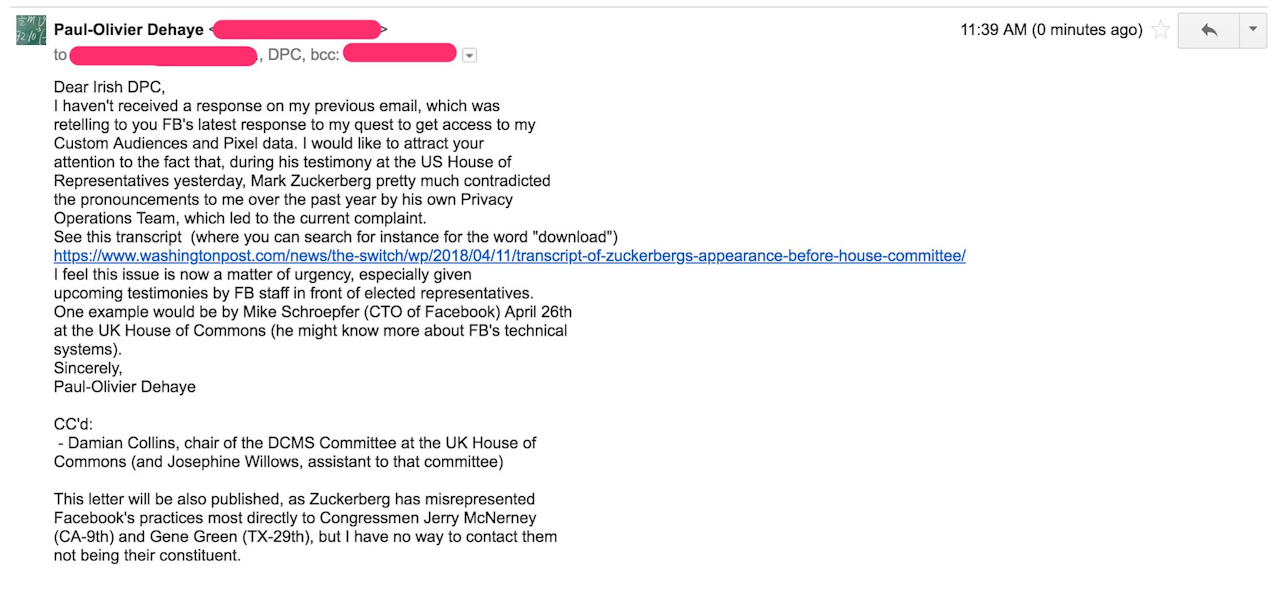Open the Washington Post transcript link

(510, 256)
